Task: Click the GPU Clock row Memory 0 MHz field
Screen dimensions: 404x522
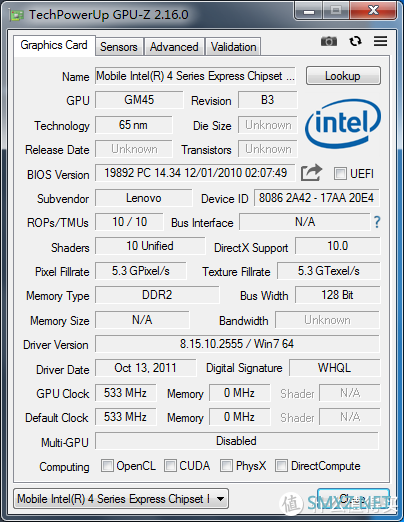Action: [239, 393]
